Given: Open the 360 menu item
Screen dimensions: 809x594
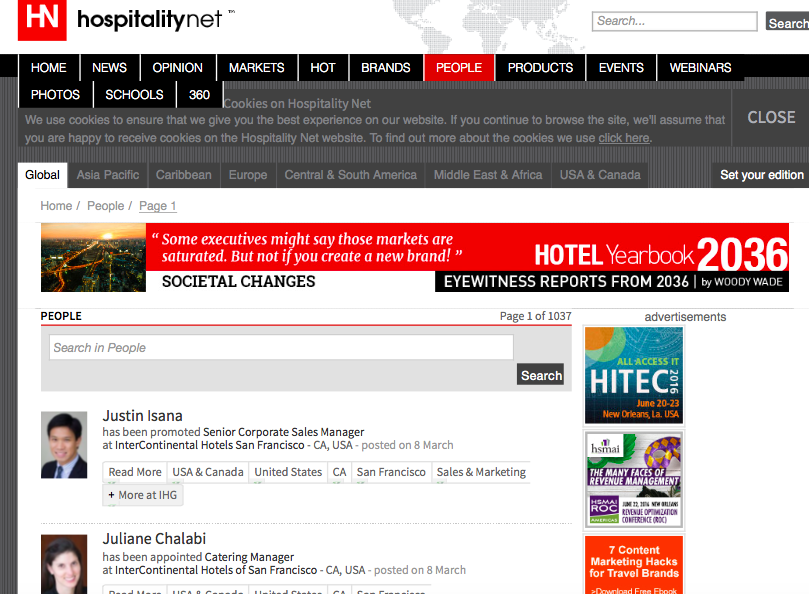Looking at the screenshot, I should tap(199, 95).
